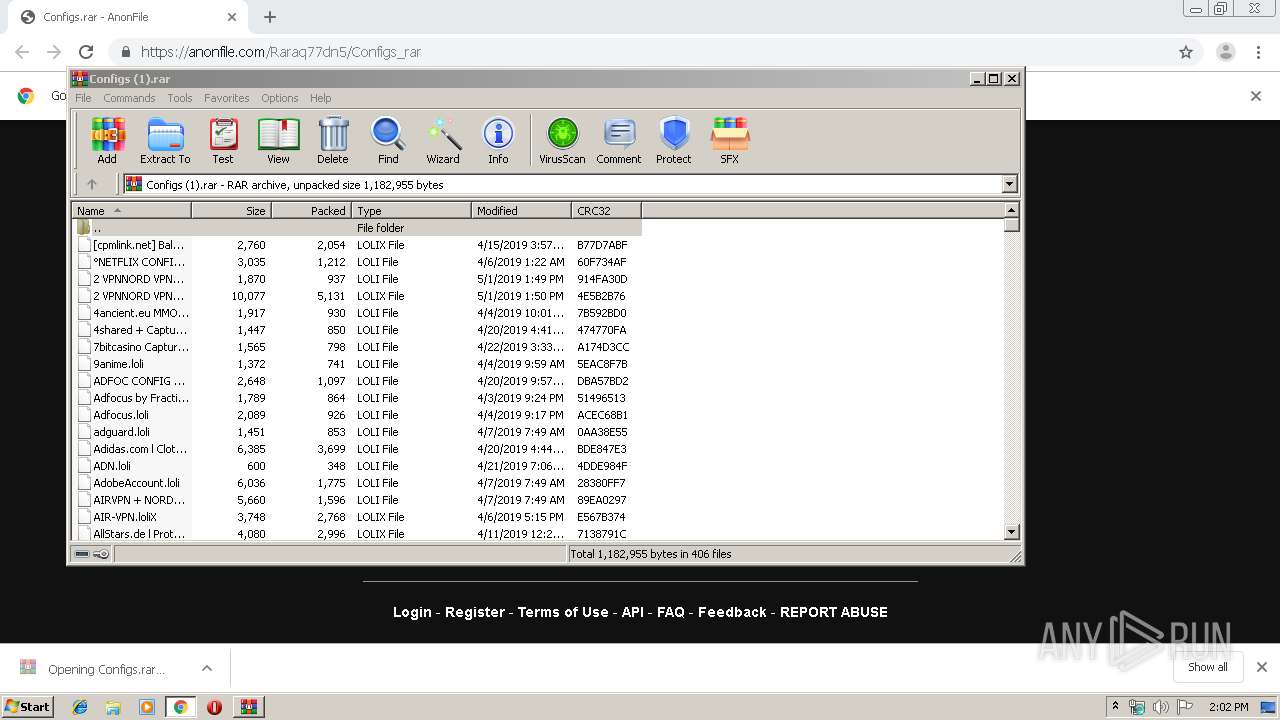This screenshot has height=720, width=1280.
Task: Click the file list scroll down arrow
Action: point(1011,532)
